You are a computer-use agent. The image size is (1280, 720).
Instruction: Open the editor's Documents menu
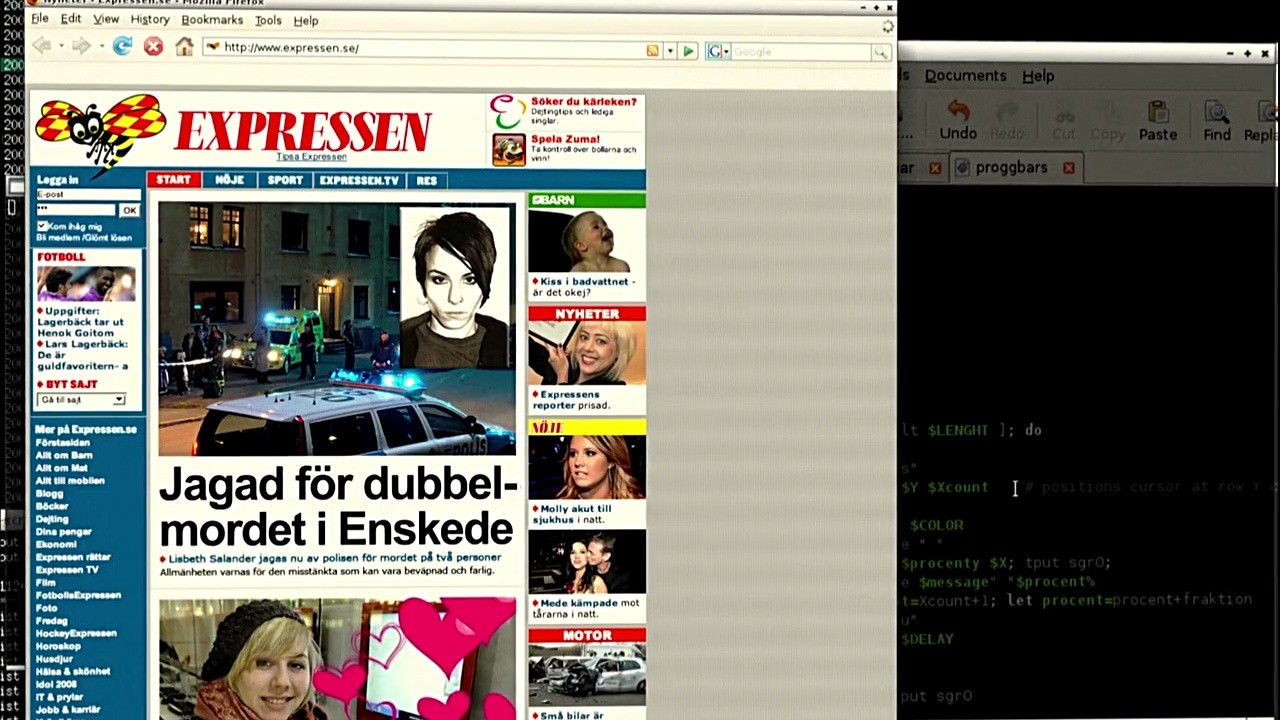965,76
